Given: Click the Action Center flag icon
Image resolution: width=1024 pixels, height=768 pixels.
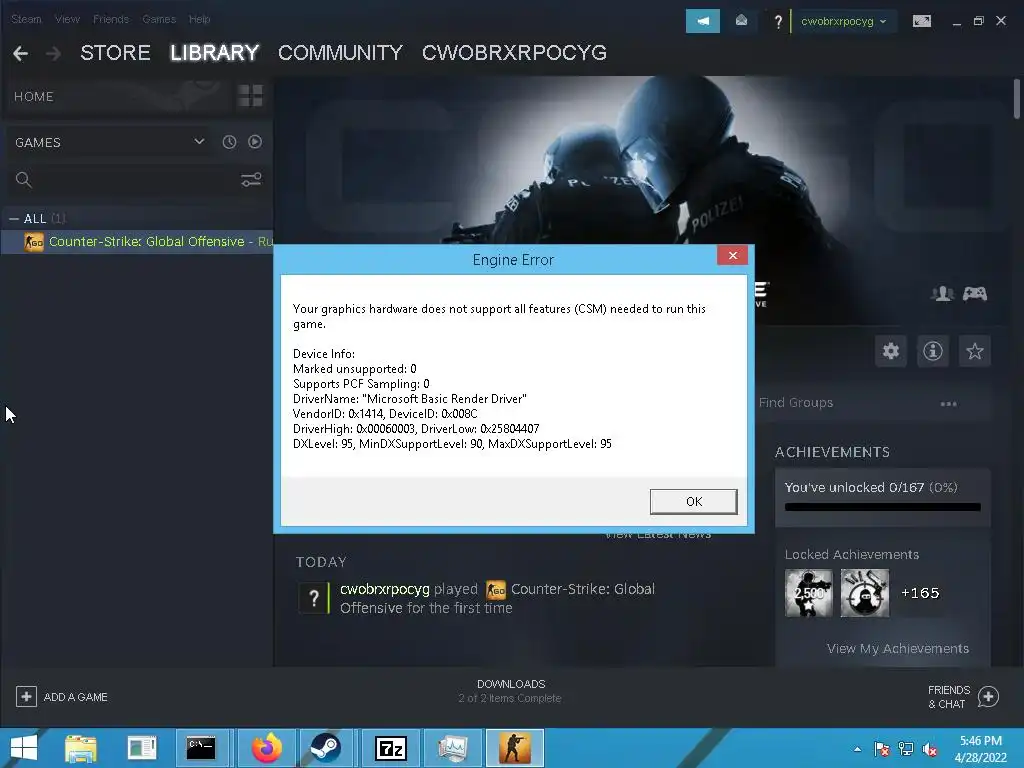Looking at the screenshot, I should point(881,749).
